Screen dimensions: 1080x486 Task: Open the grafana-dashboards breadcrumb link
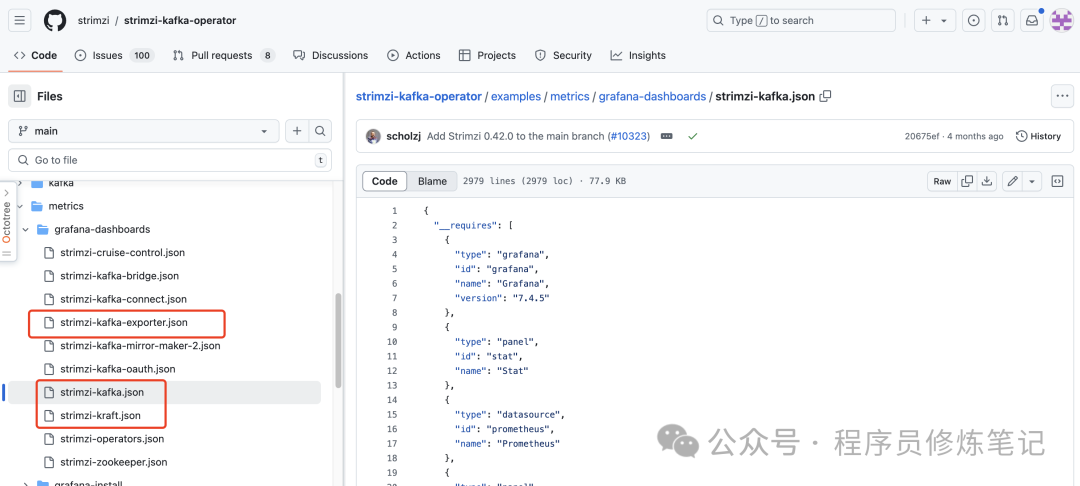[652, 96]
